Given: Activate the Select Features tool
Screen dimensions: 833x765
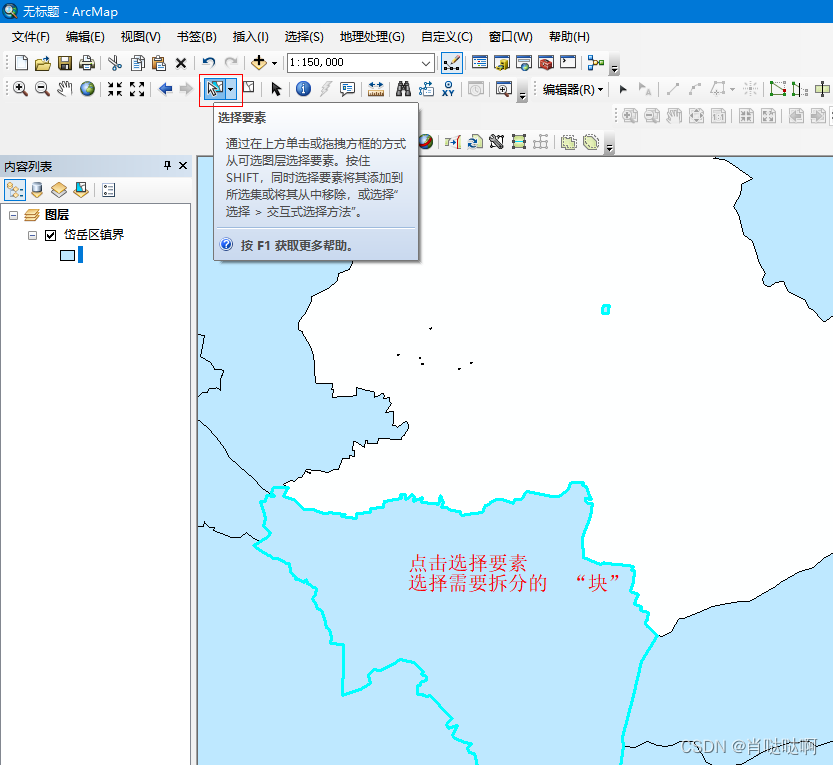Looking at the screenshot, I should click(x=215, y=89).
